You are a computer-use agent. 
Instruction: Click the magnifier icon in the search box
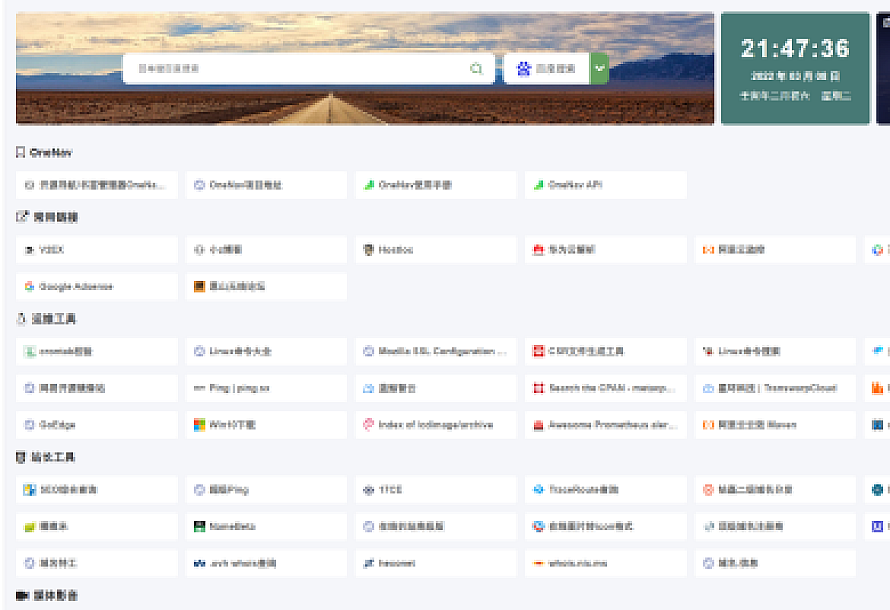476,69
